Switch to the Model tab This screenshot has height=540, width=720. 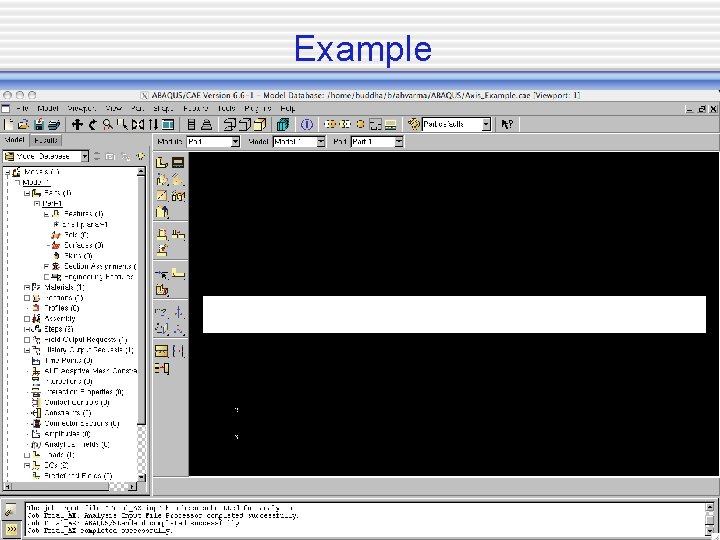15,140
